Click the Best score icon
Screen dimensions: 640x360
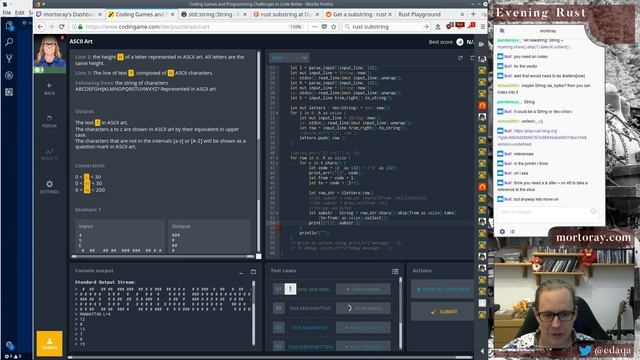(x=460, y=42)
